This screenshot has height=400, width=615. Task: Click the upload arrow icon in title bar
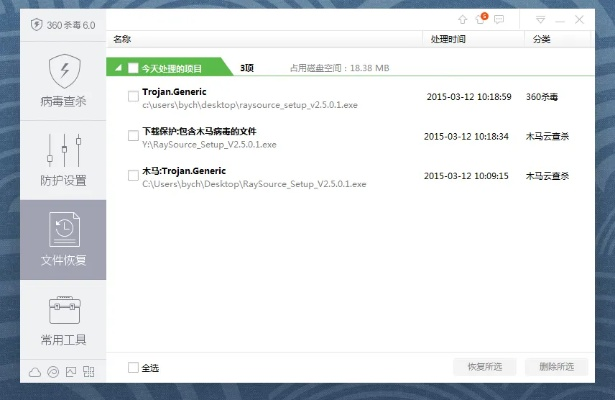463,19
